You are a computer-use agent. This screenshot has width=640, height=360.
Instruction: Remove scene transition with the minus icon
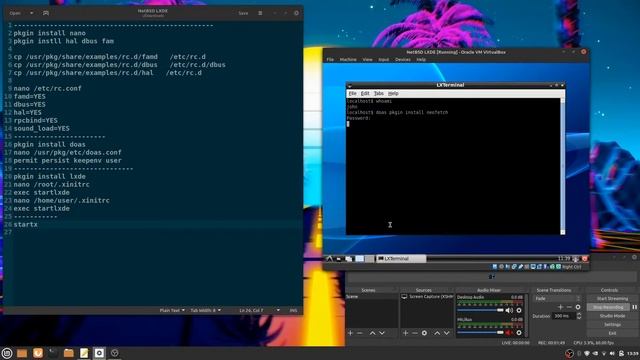(x=569, y=307)
